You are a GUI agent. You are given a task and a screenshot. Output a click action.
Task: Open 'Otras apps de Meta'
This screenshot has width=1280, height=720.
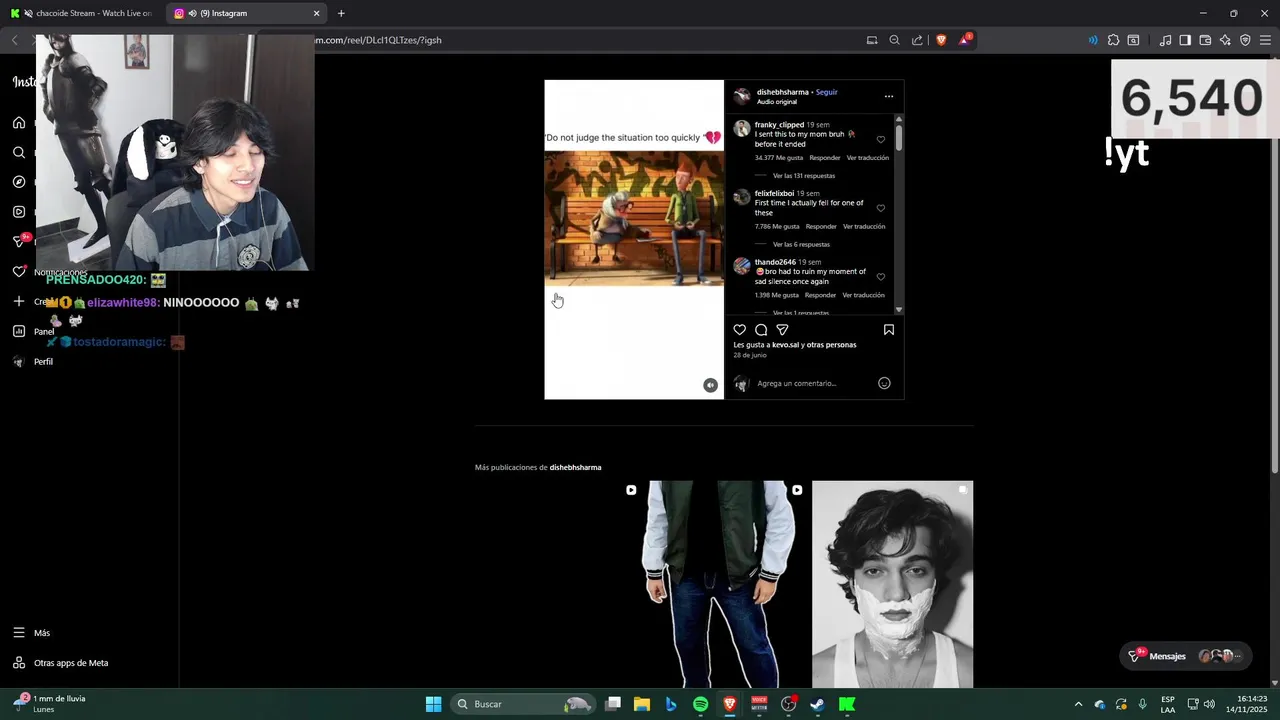[60, 663]
